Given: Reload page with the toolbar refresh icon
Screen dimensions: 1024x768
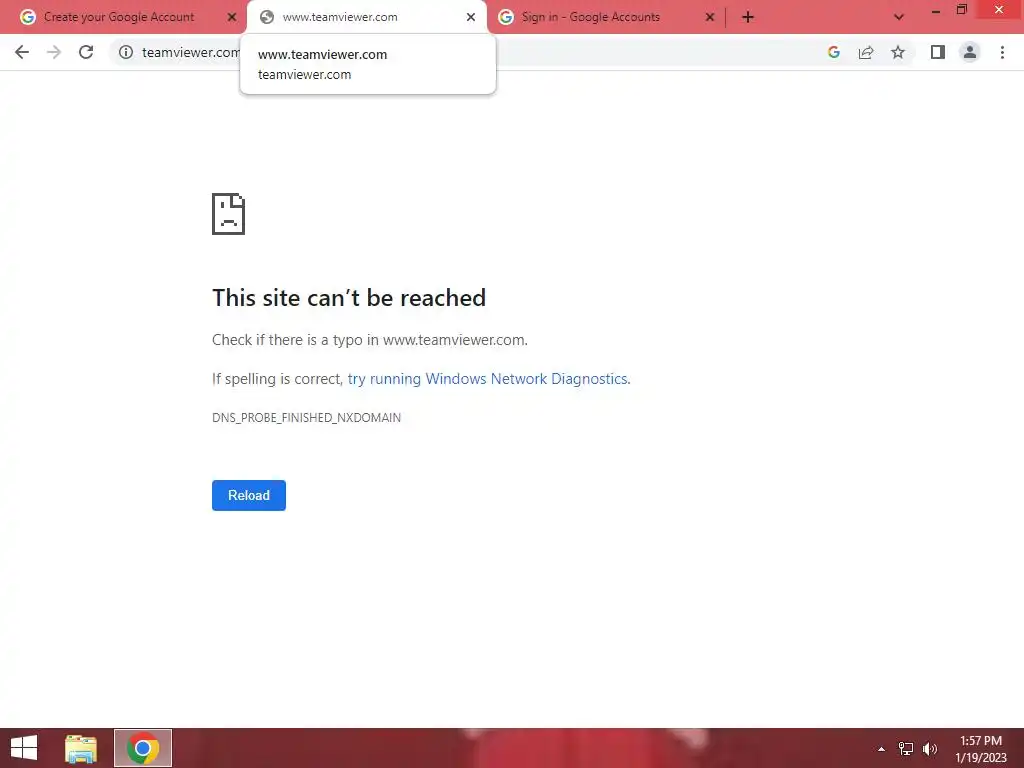Looking at the screenshot, I should tap(86, 52).
